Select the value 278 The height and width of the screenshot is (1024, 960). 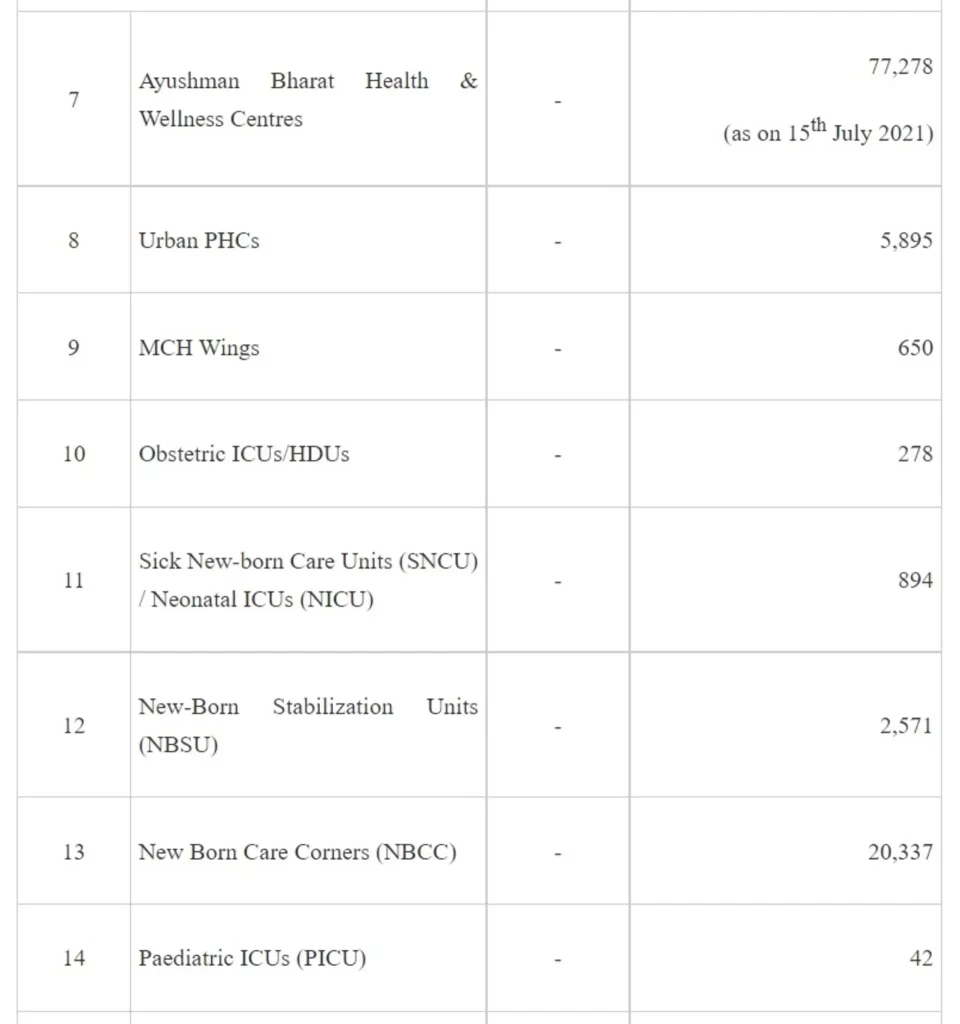pos(915,454)
